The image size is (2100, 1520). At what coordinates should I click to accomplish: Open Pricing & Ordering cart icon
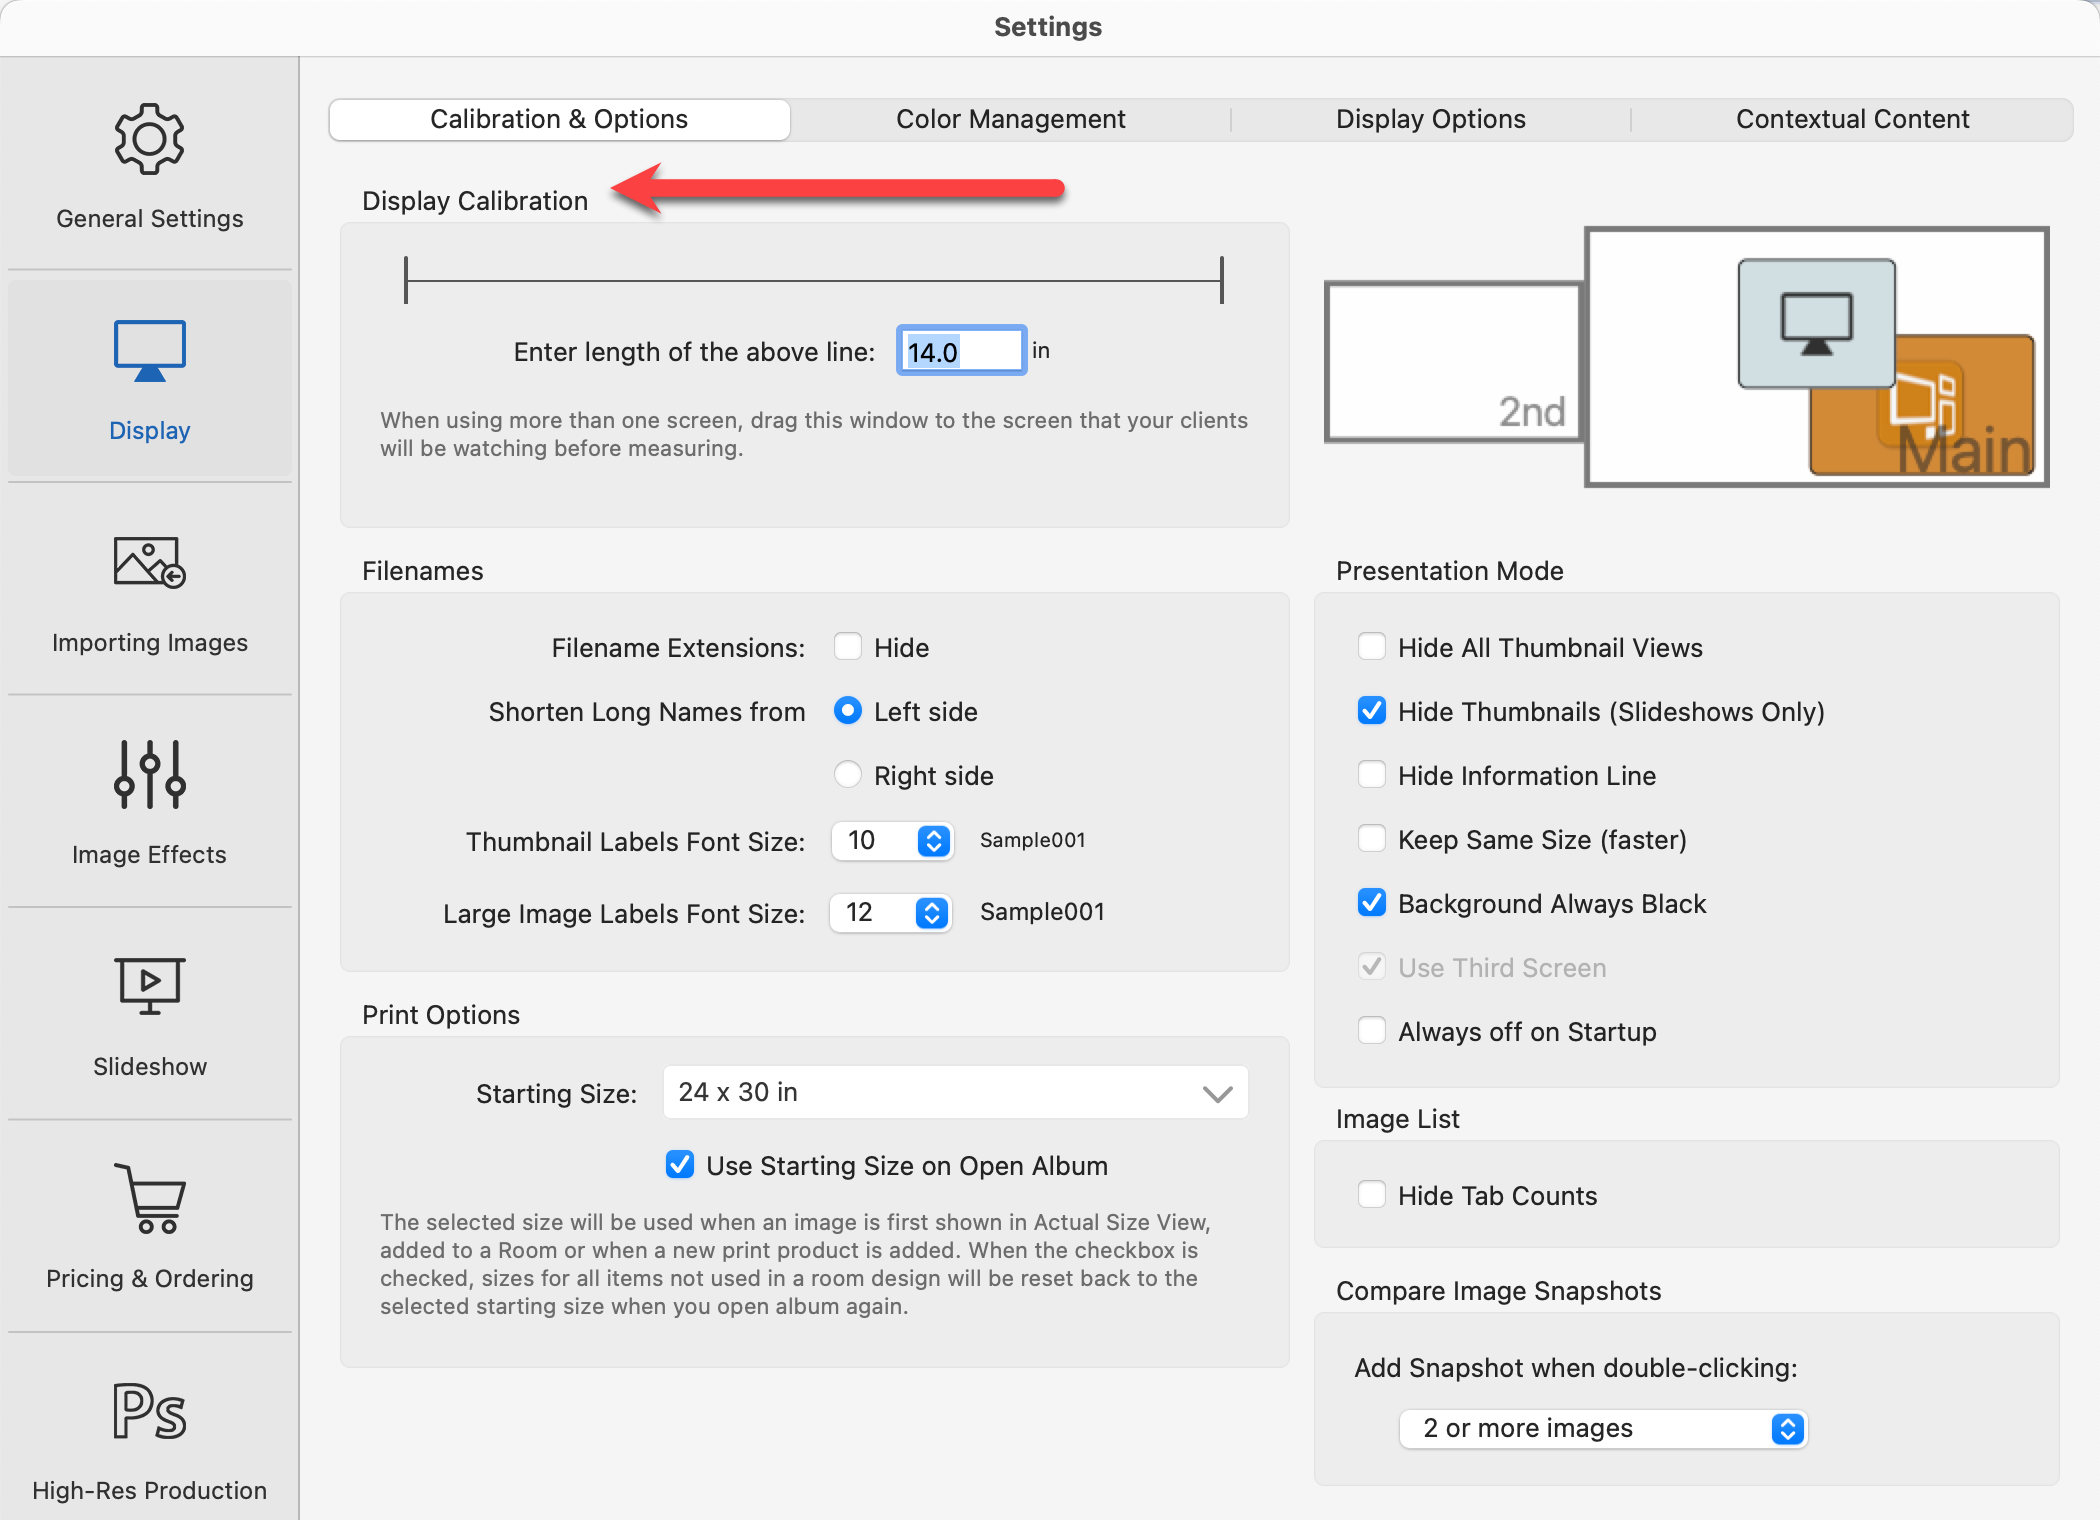pyautogui.click(x=149, y=1198)
